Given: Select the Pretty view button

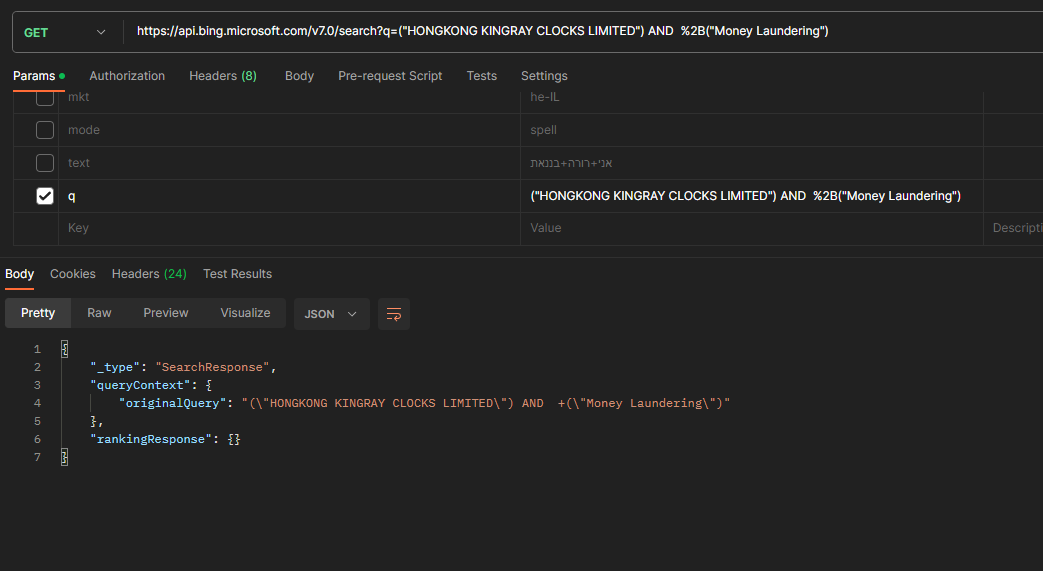Looking at the screenshot, I should pos(38,313).
